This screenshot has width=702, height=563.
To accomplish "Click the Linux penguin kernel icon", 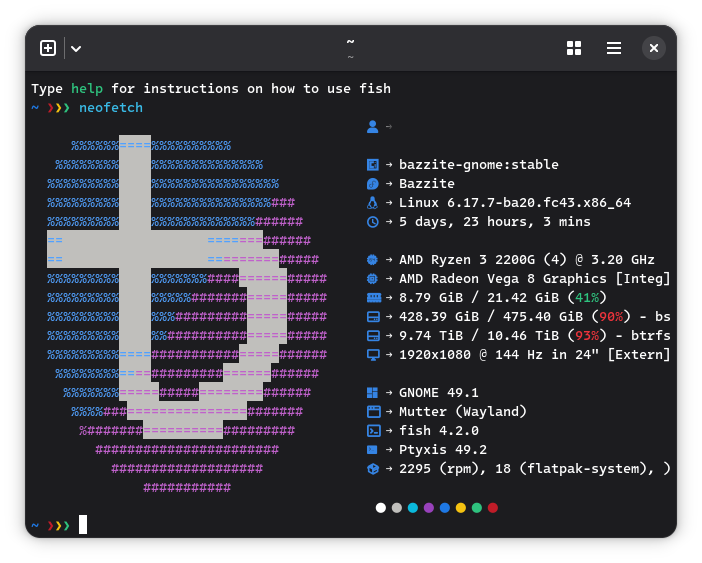I will coord(372,203).
